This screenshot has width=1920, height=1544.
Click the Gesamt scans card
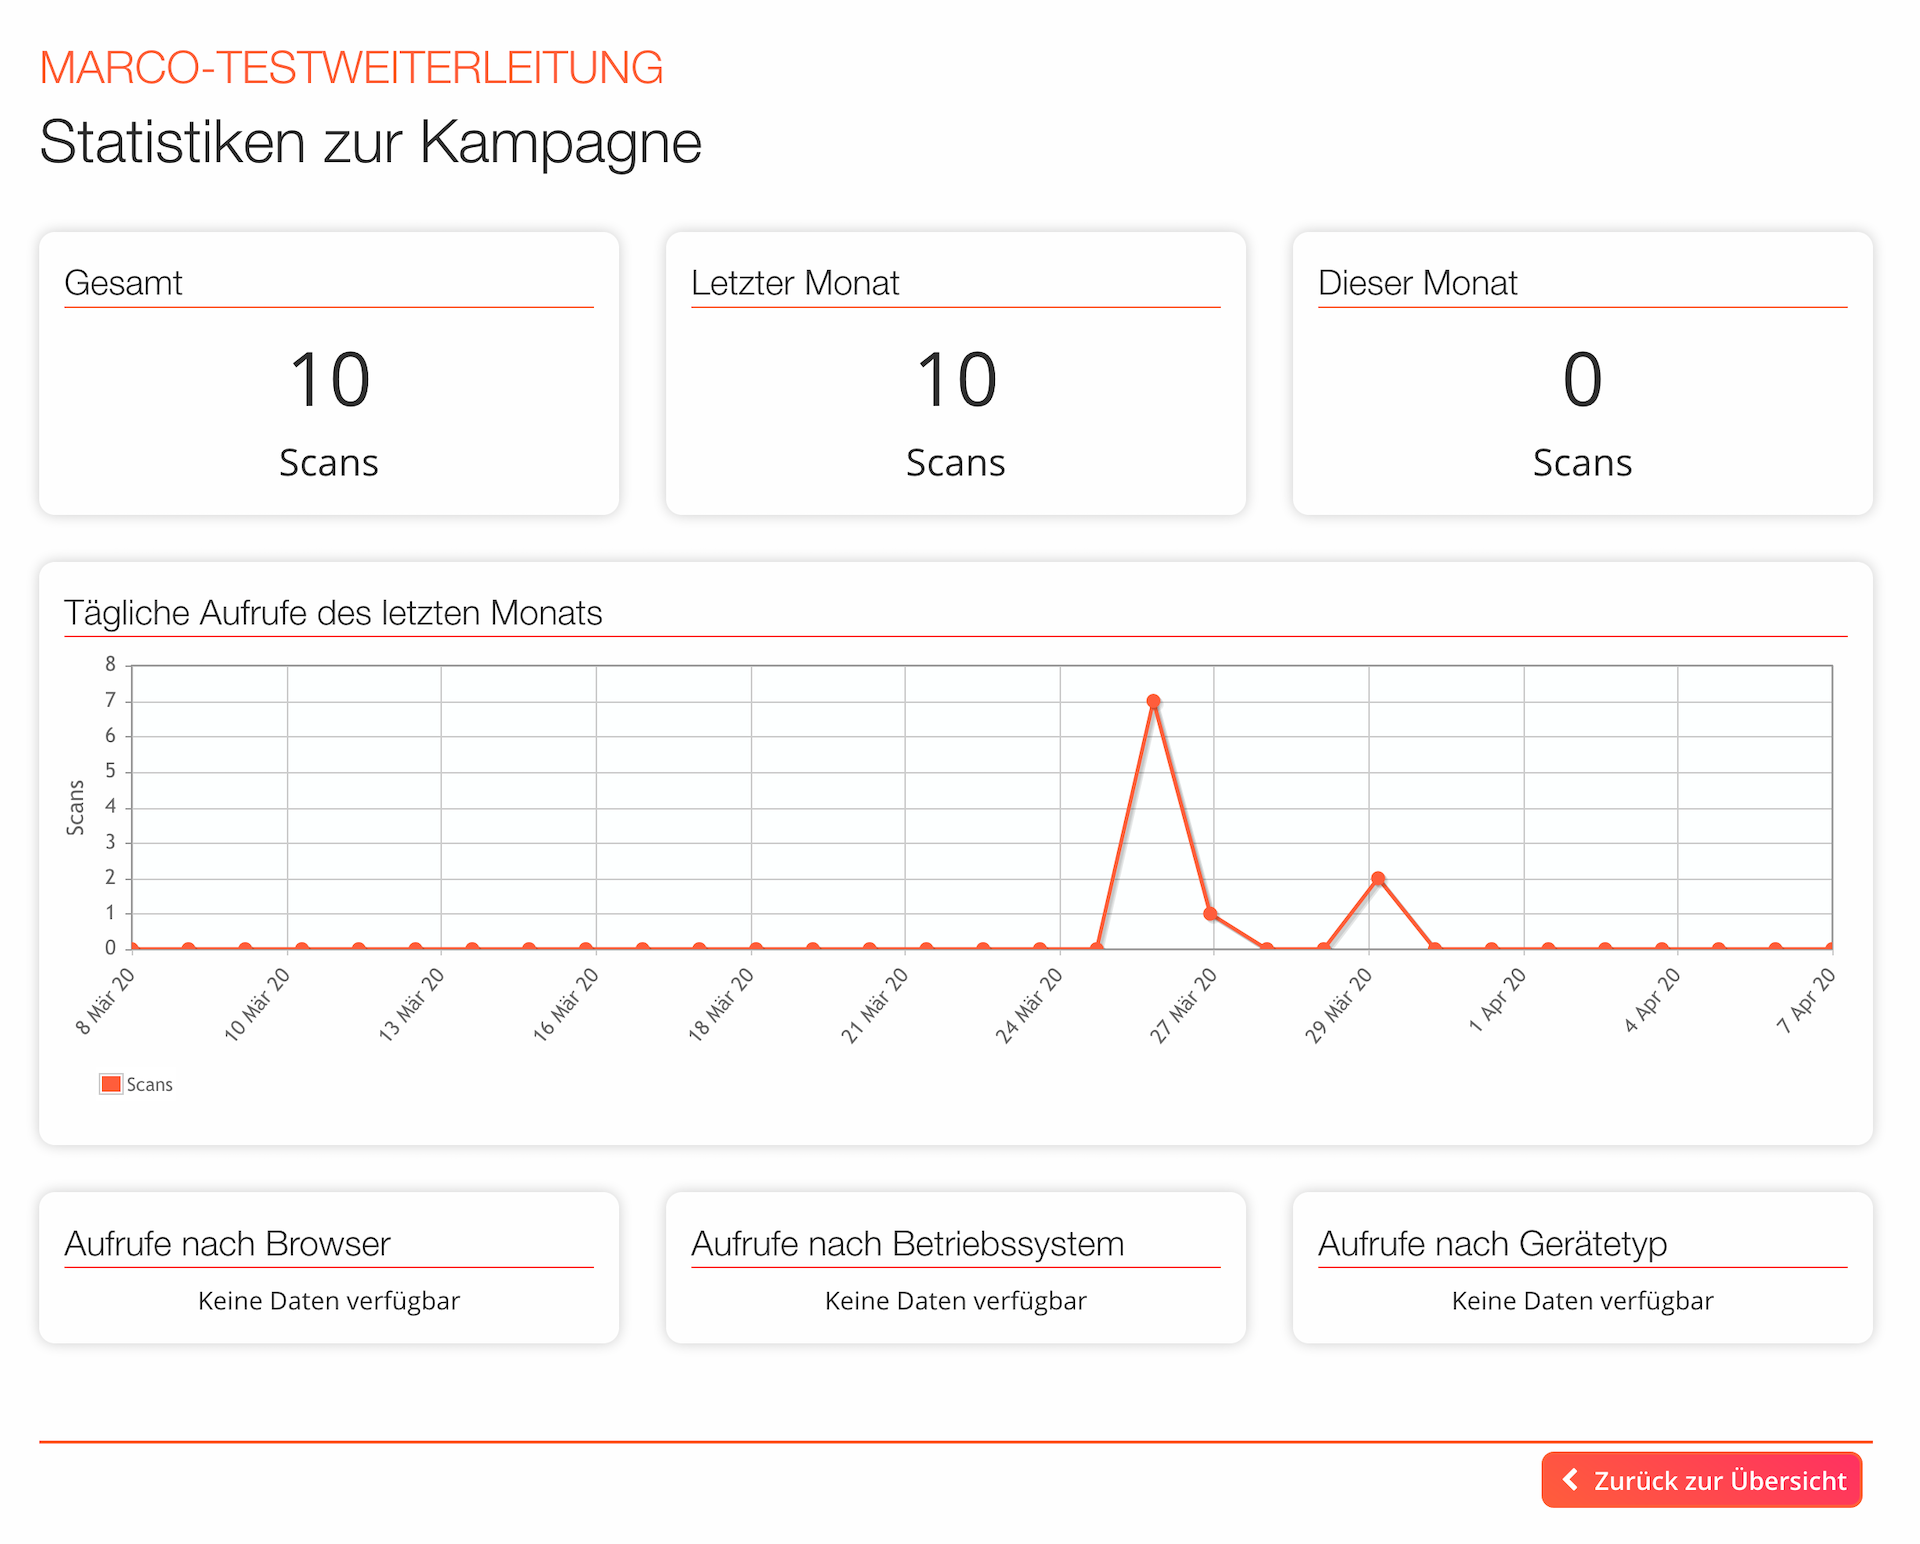click(329, 374)
